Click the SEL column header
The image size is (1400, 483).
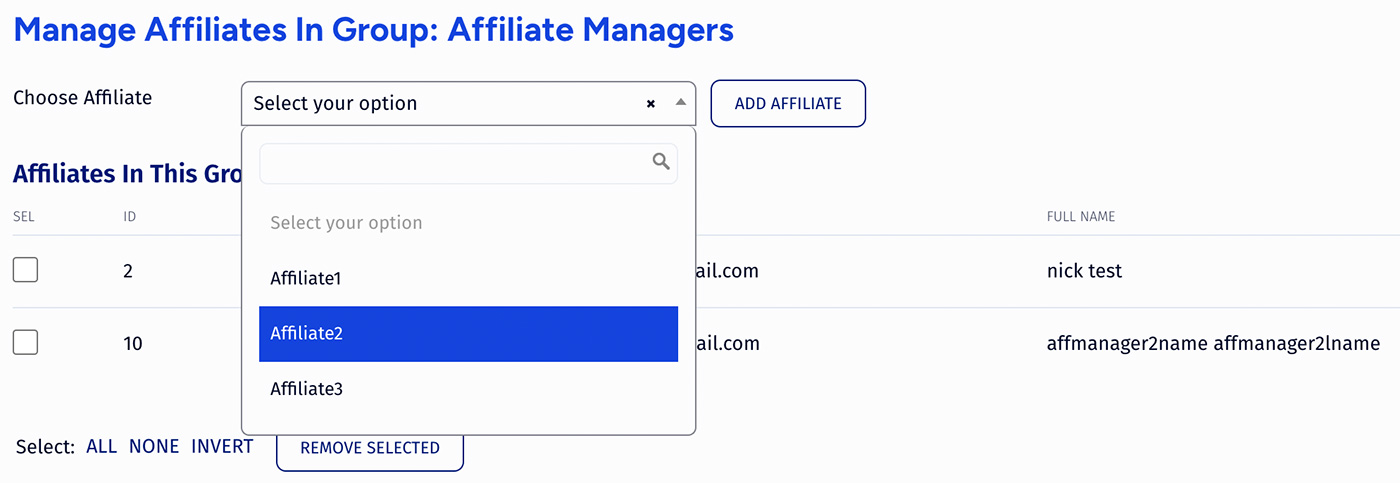pyautogui.click(x=24, y=217)
